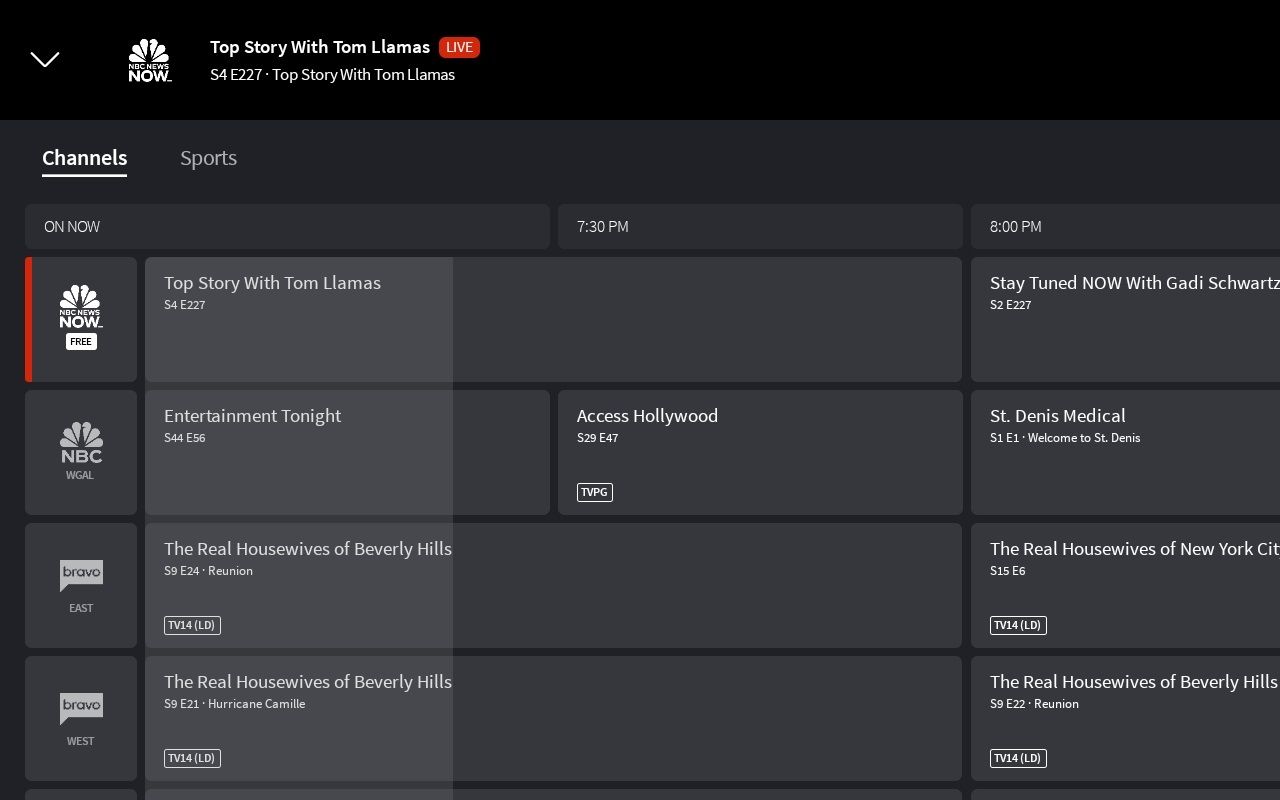Select the NBC WGAL channel icon
1280x800 pixels.
point(81,452)
